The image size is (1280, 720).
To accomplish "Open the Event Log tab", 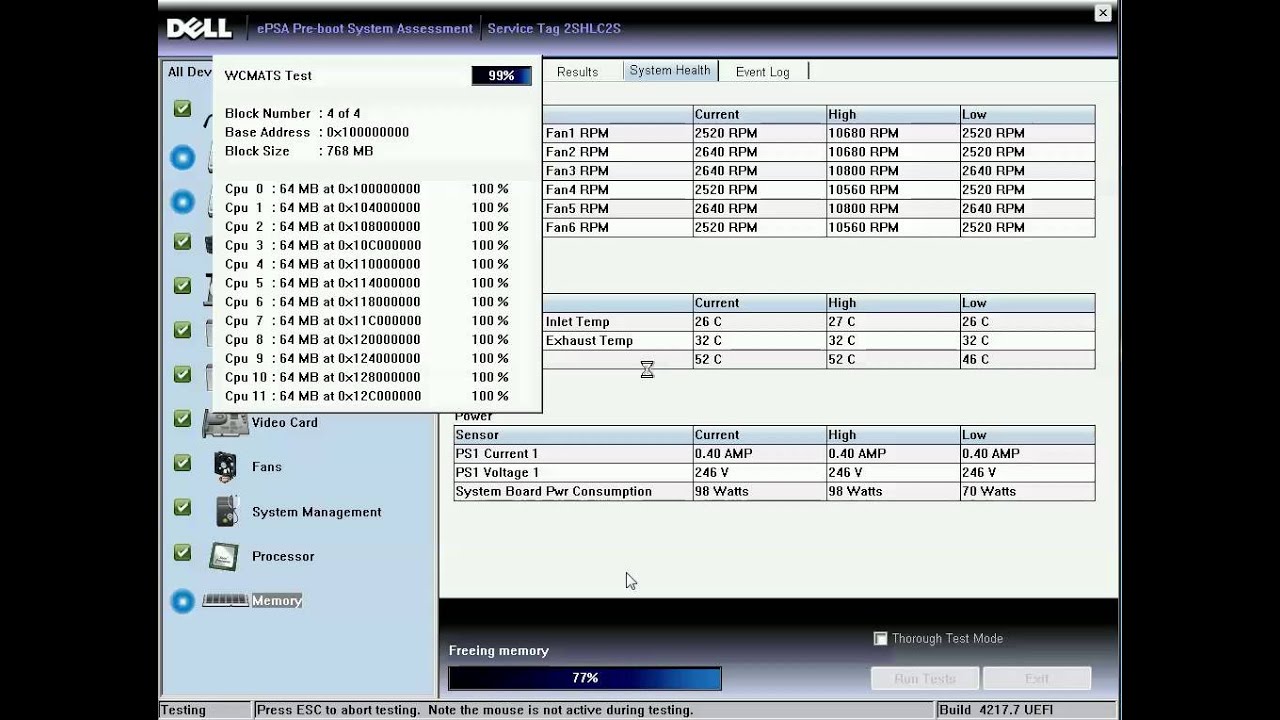I will tap(762, 72).
